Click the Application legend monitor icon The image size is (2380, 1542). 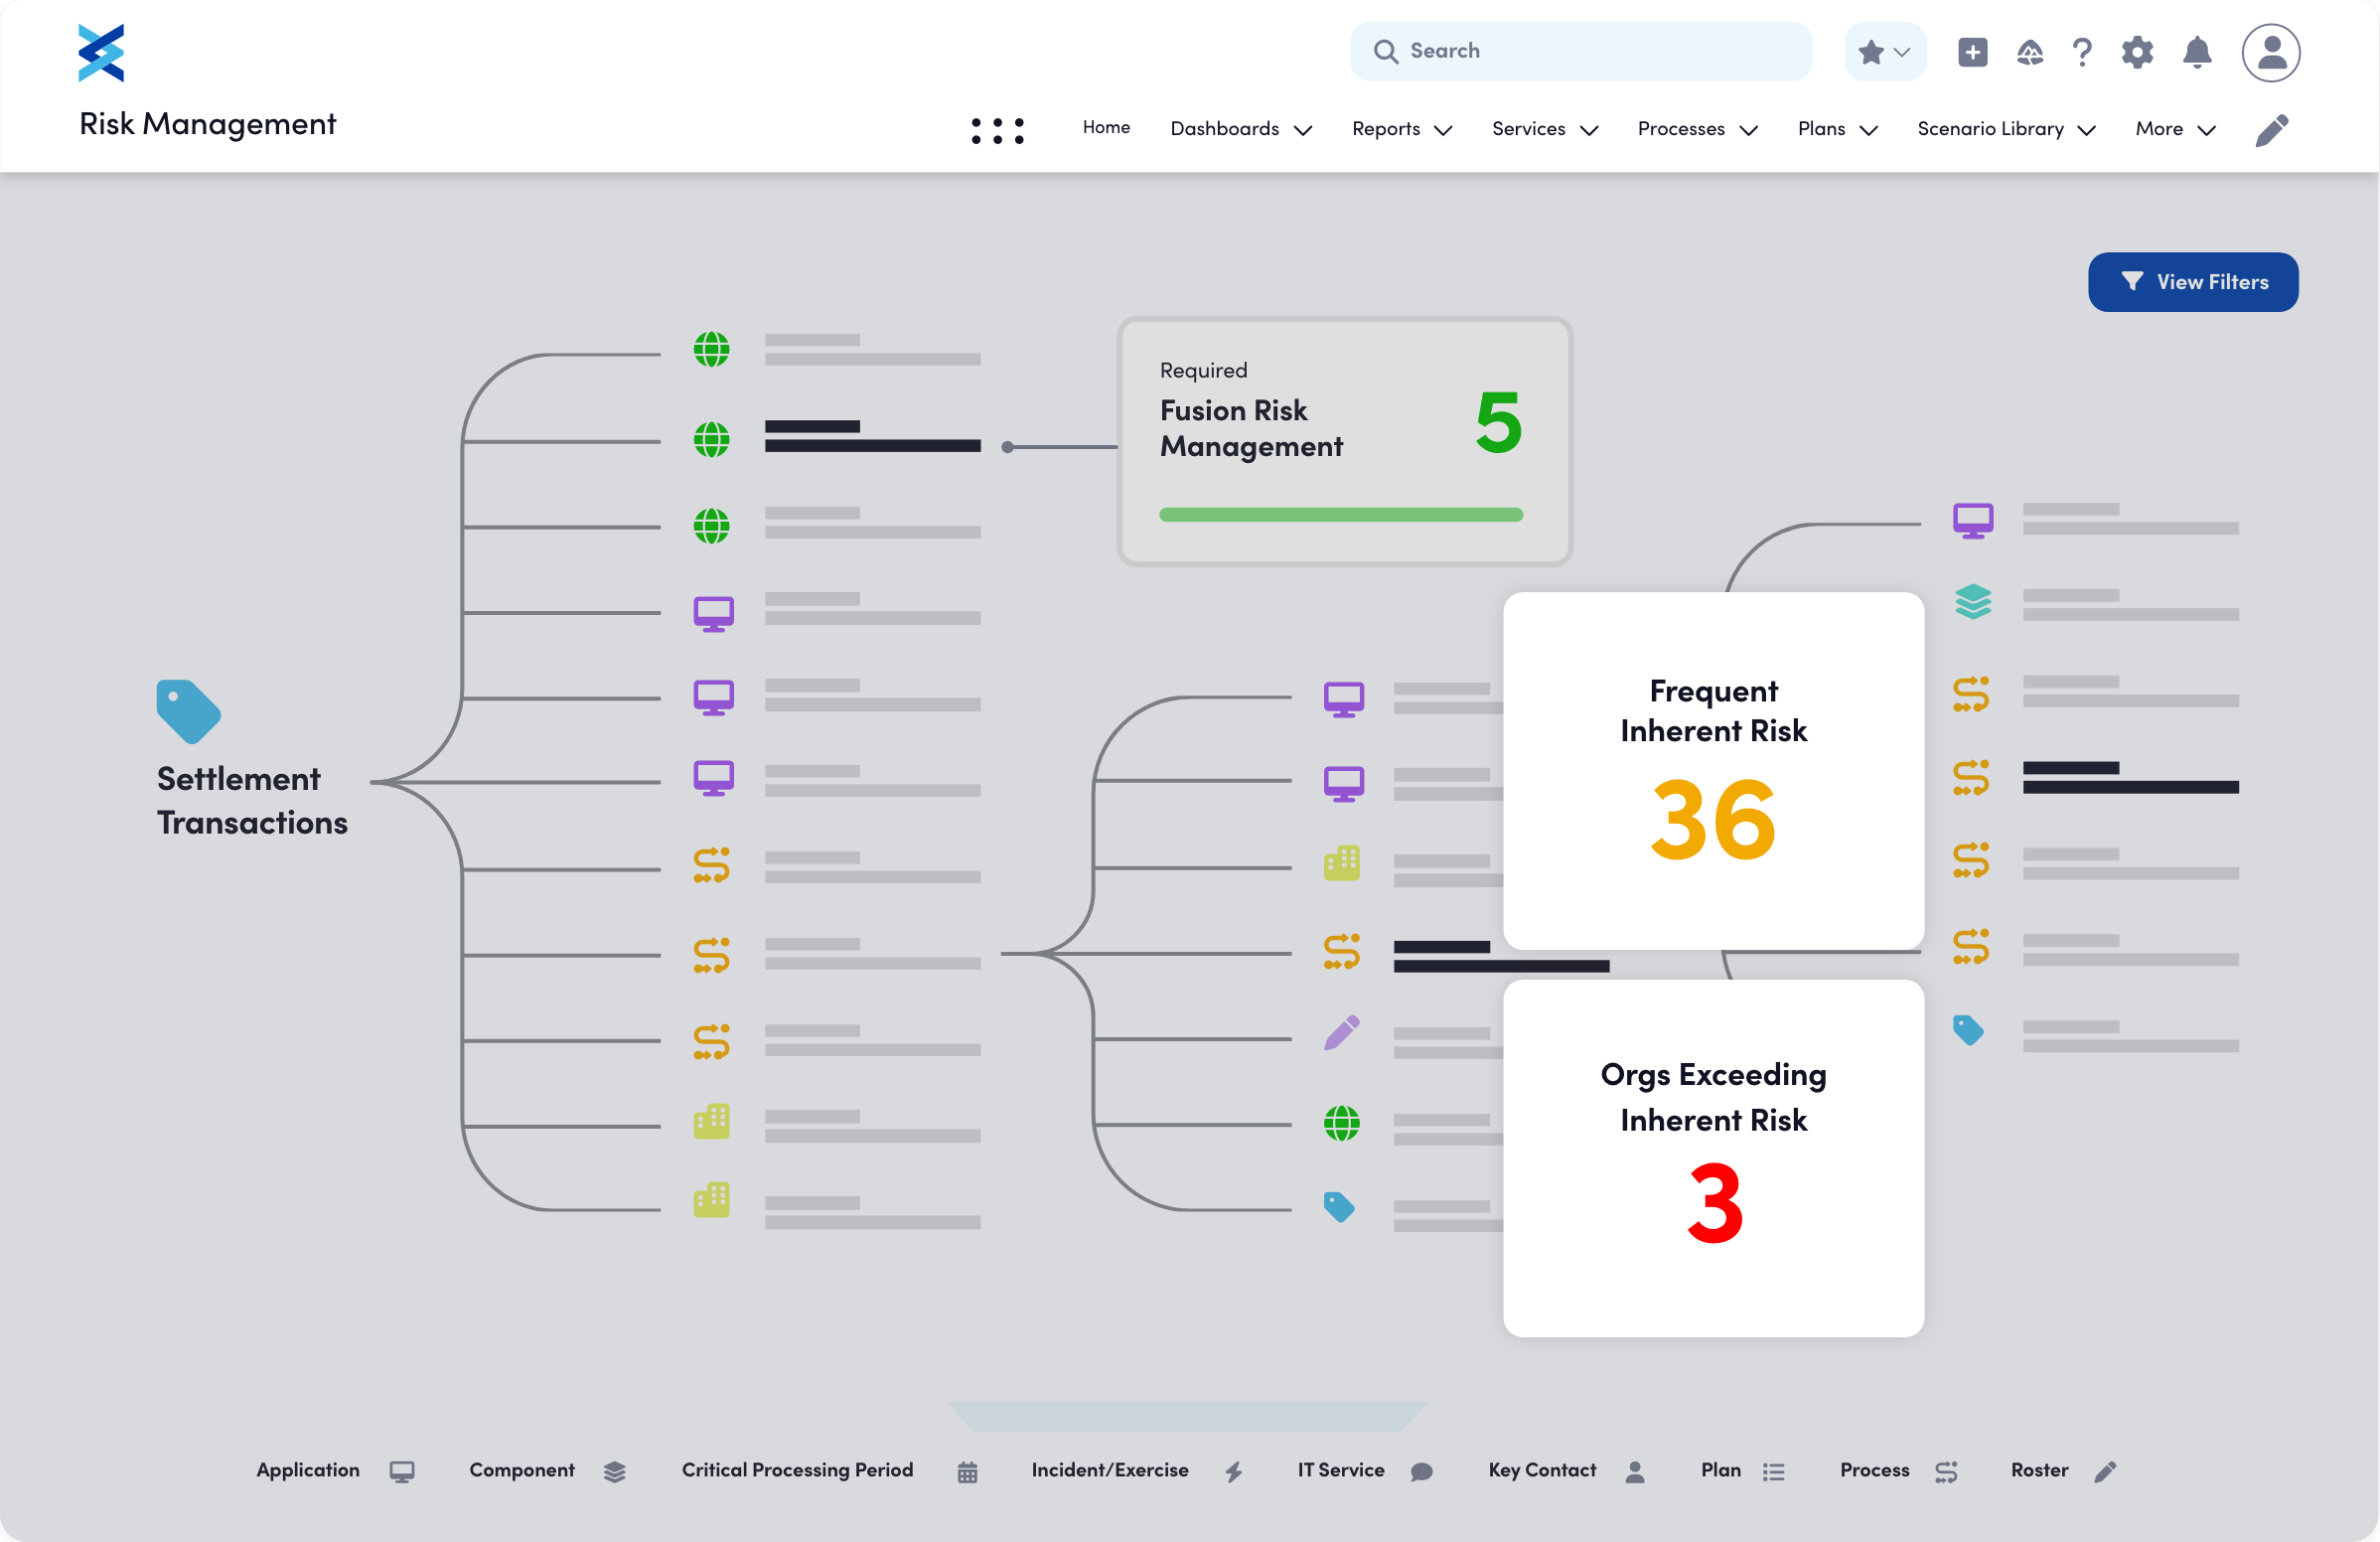click(402, 1471)
